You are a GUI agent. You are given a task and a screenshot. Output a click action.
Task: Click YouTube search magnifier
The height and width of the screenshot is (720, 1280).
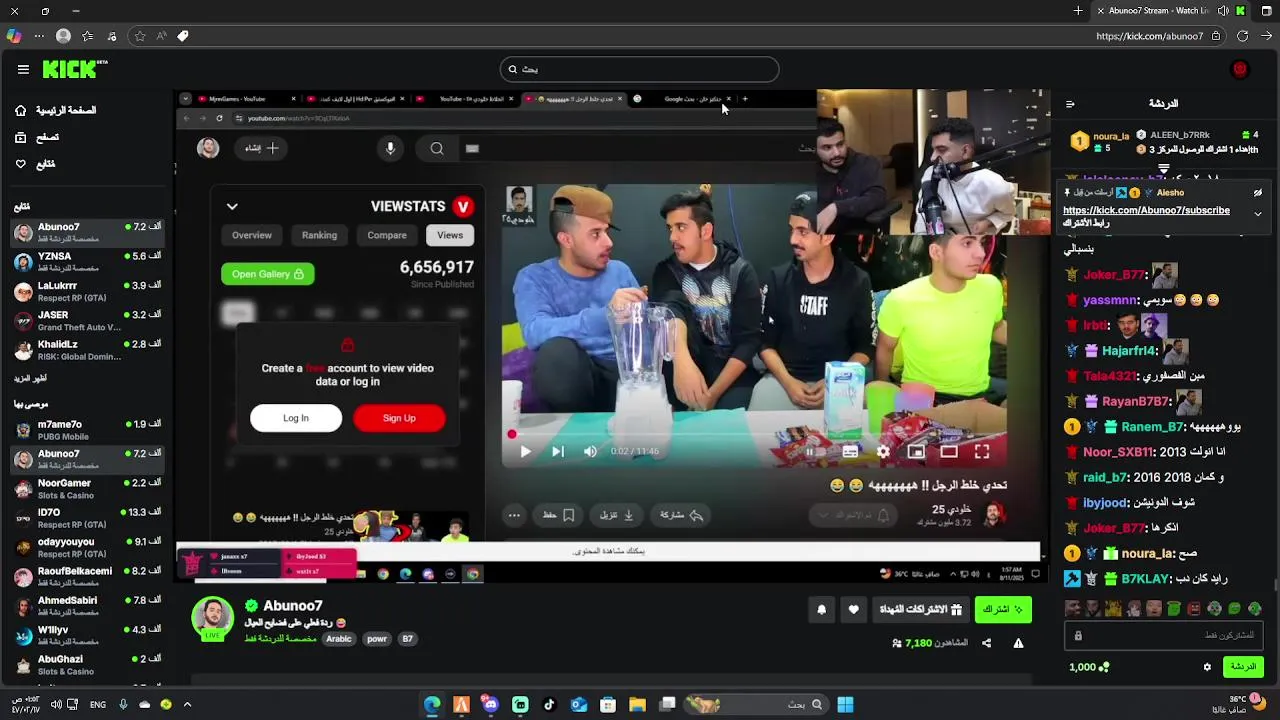pos(437,148)
